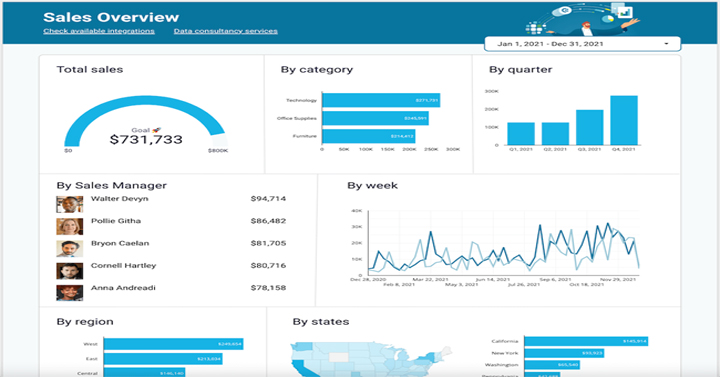Select the Technology category bar
The width and height of the screenshot is (720, 377).
tap(381, 100)
